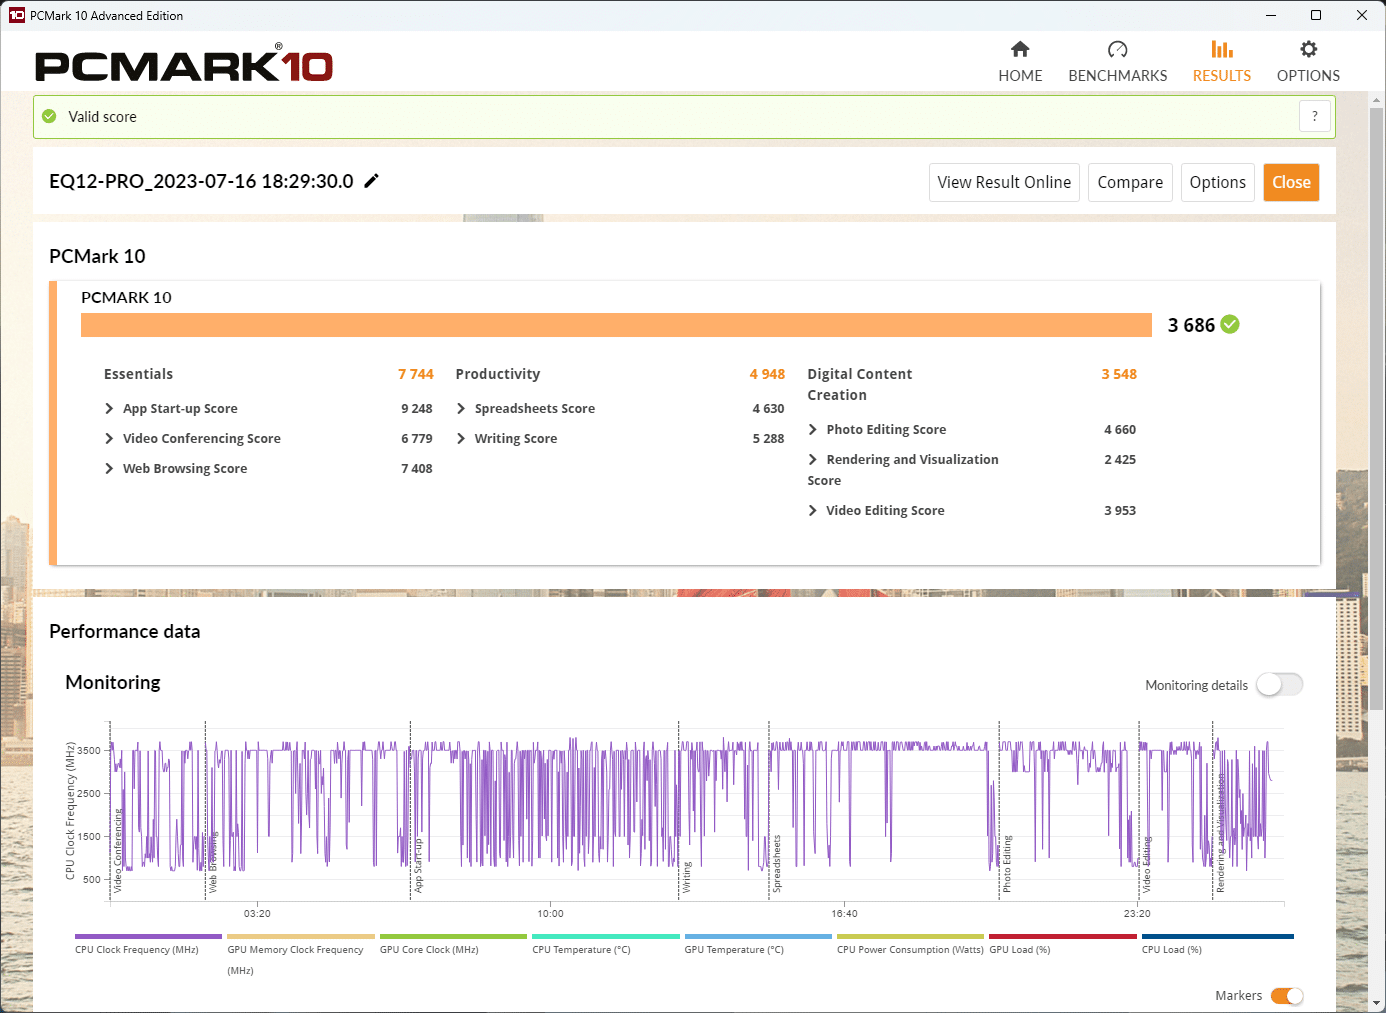Toggle CPU Clock Frequency legend swatch

148,937
